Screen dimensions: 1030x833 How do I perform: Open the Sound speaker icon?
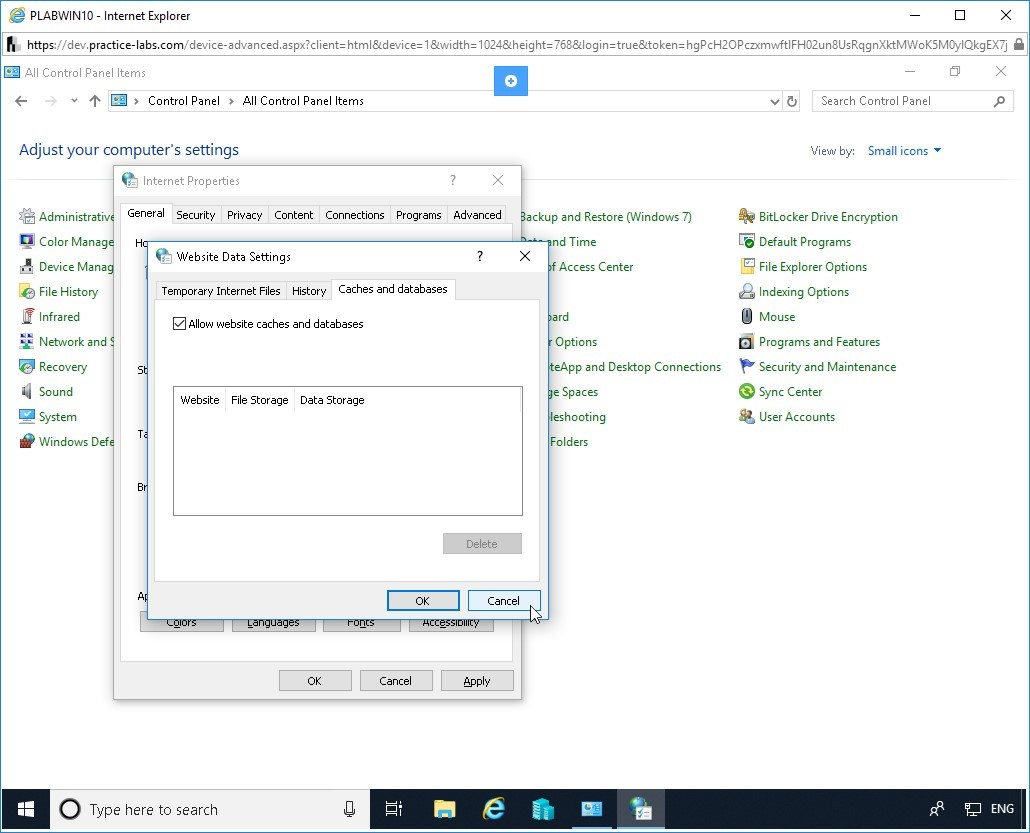point(27,391)
